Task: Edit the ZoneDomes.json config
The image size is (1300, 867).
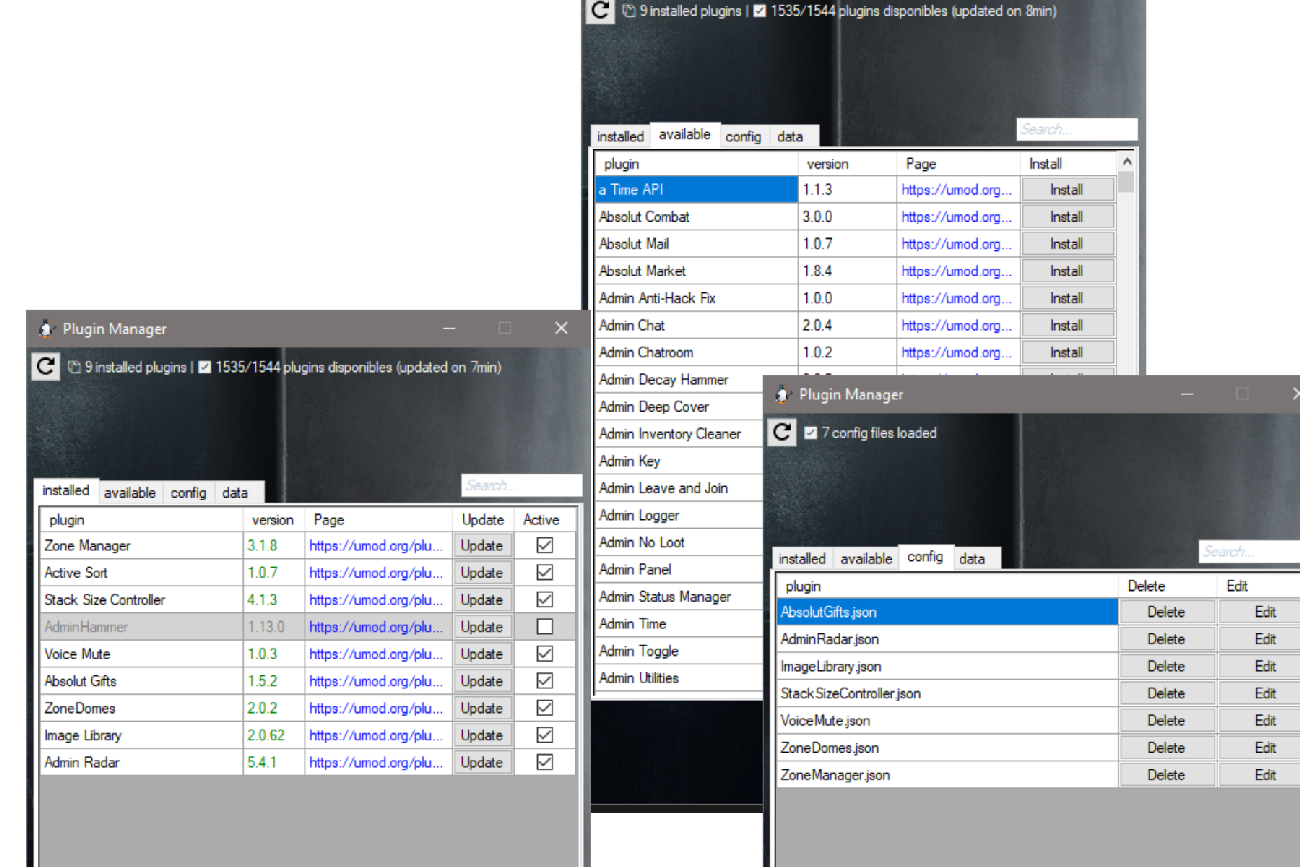Action: pos(1265,748)
